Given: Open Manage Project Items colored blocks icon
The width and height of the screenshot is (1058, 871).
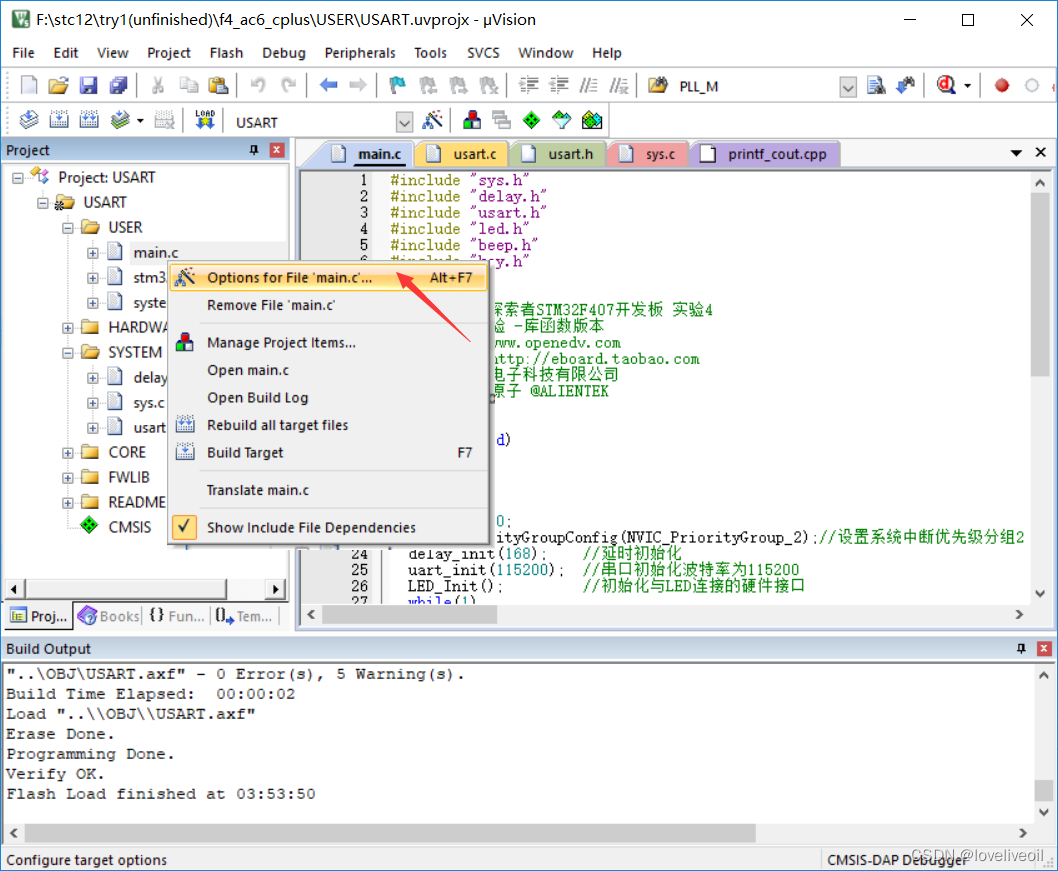Looking at the screenshot, I should coord(472,121).
